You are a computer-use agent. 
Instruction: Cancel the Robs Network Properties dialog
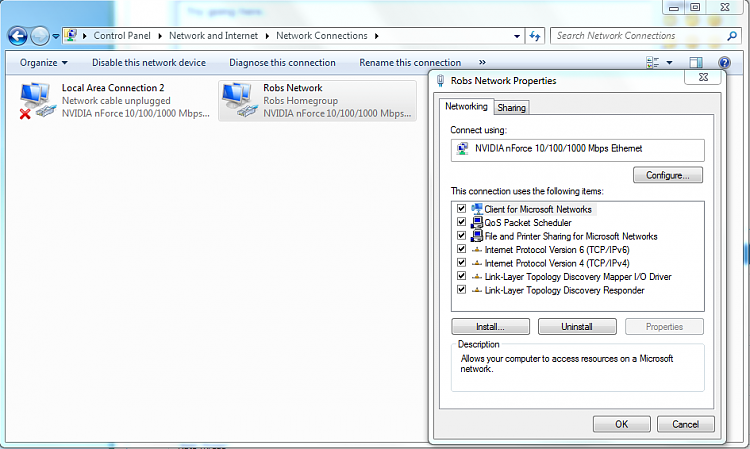[x=685, y=424]
